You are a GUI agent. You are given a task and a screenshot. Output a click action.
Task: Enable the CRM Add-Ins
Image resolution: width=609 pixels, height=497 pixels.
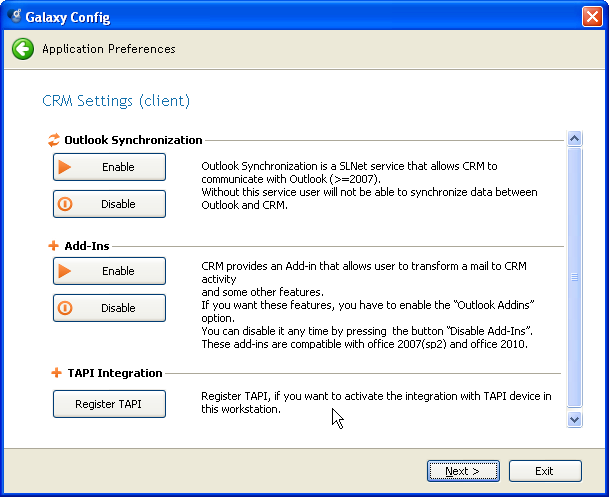109,271
